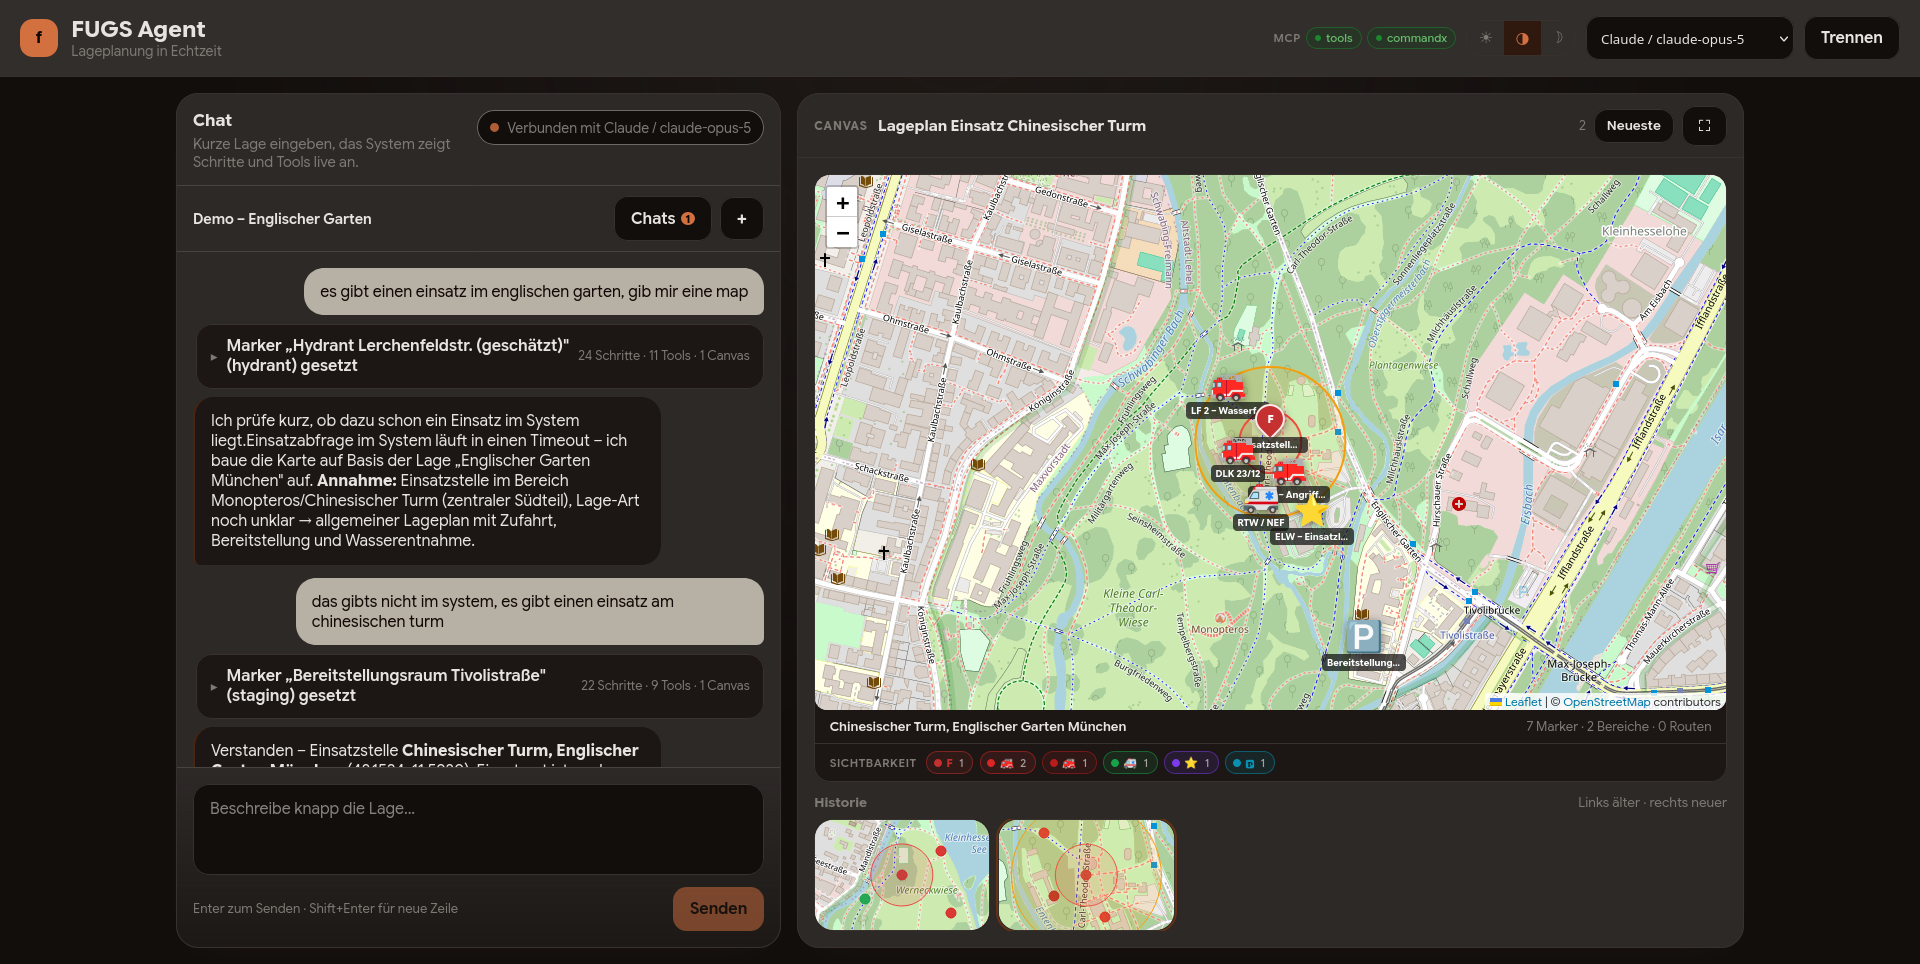The height and width of the screenshot is (964, 1920).
Task: Click the 'Demo – Englischer Garten' chat title
Action: coord(282,219)
